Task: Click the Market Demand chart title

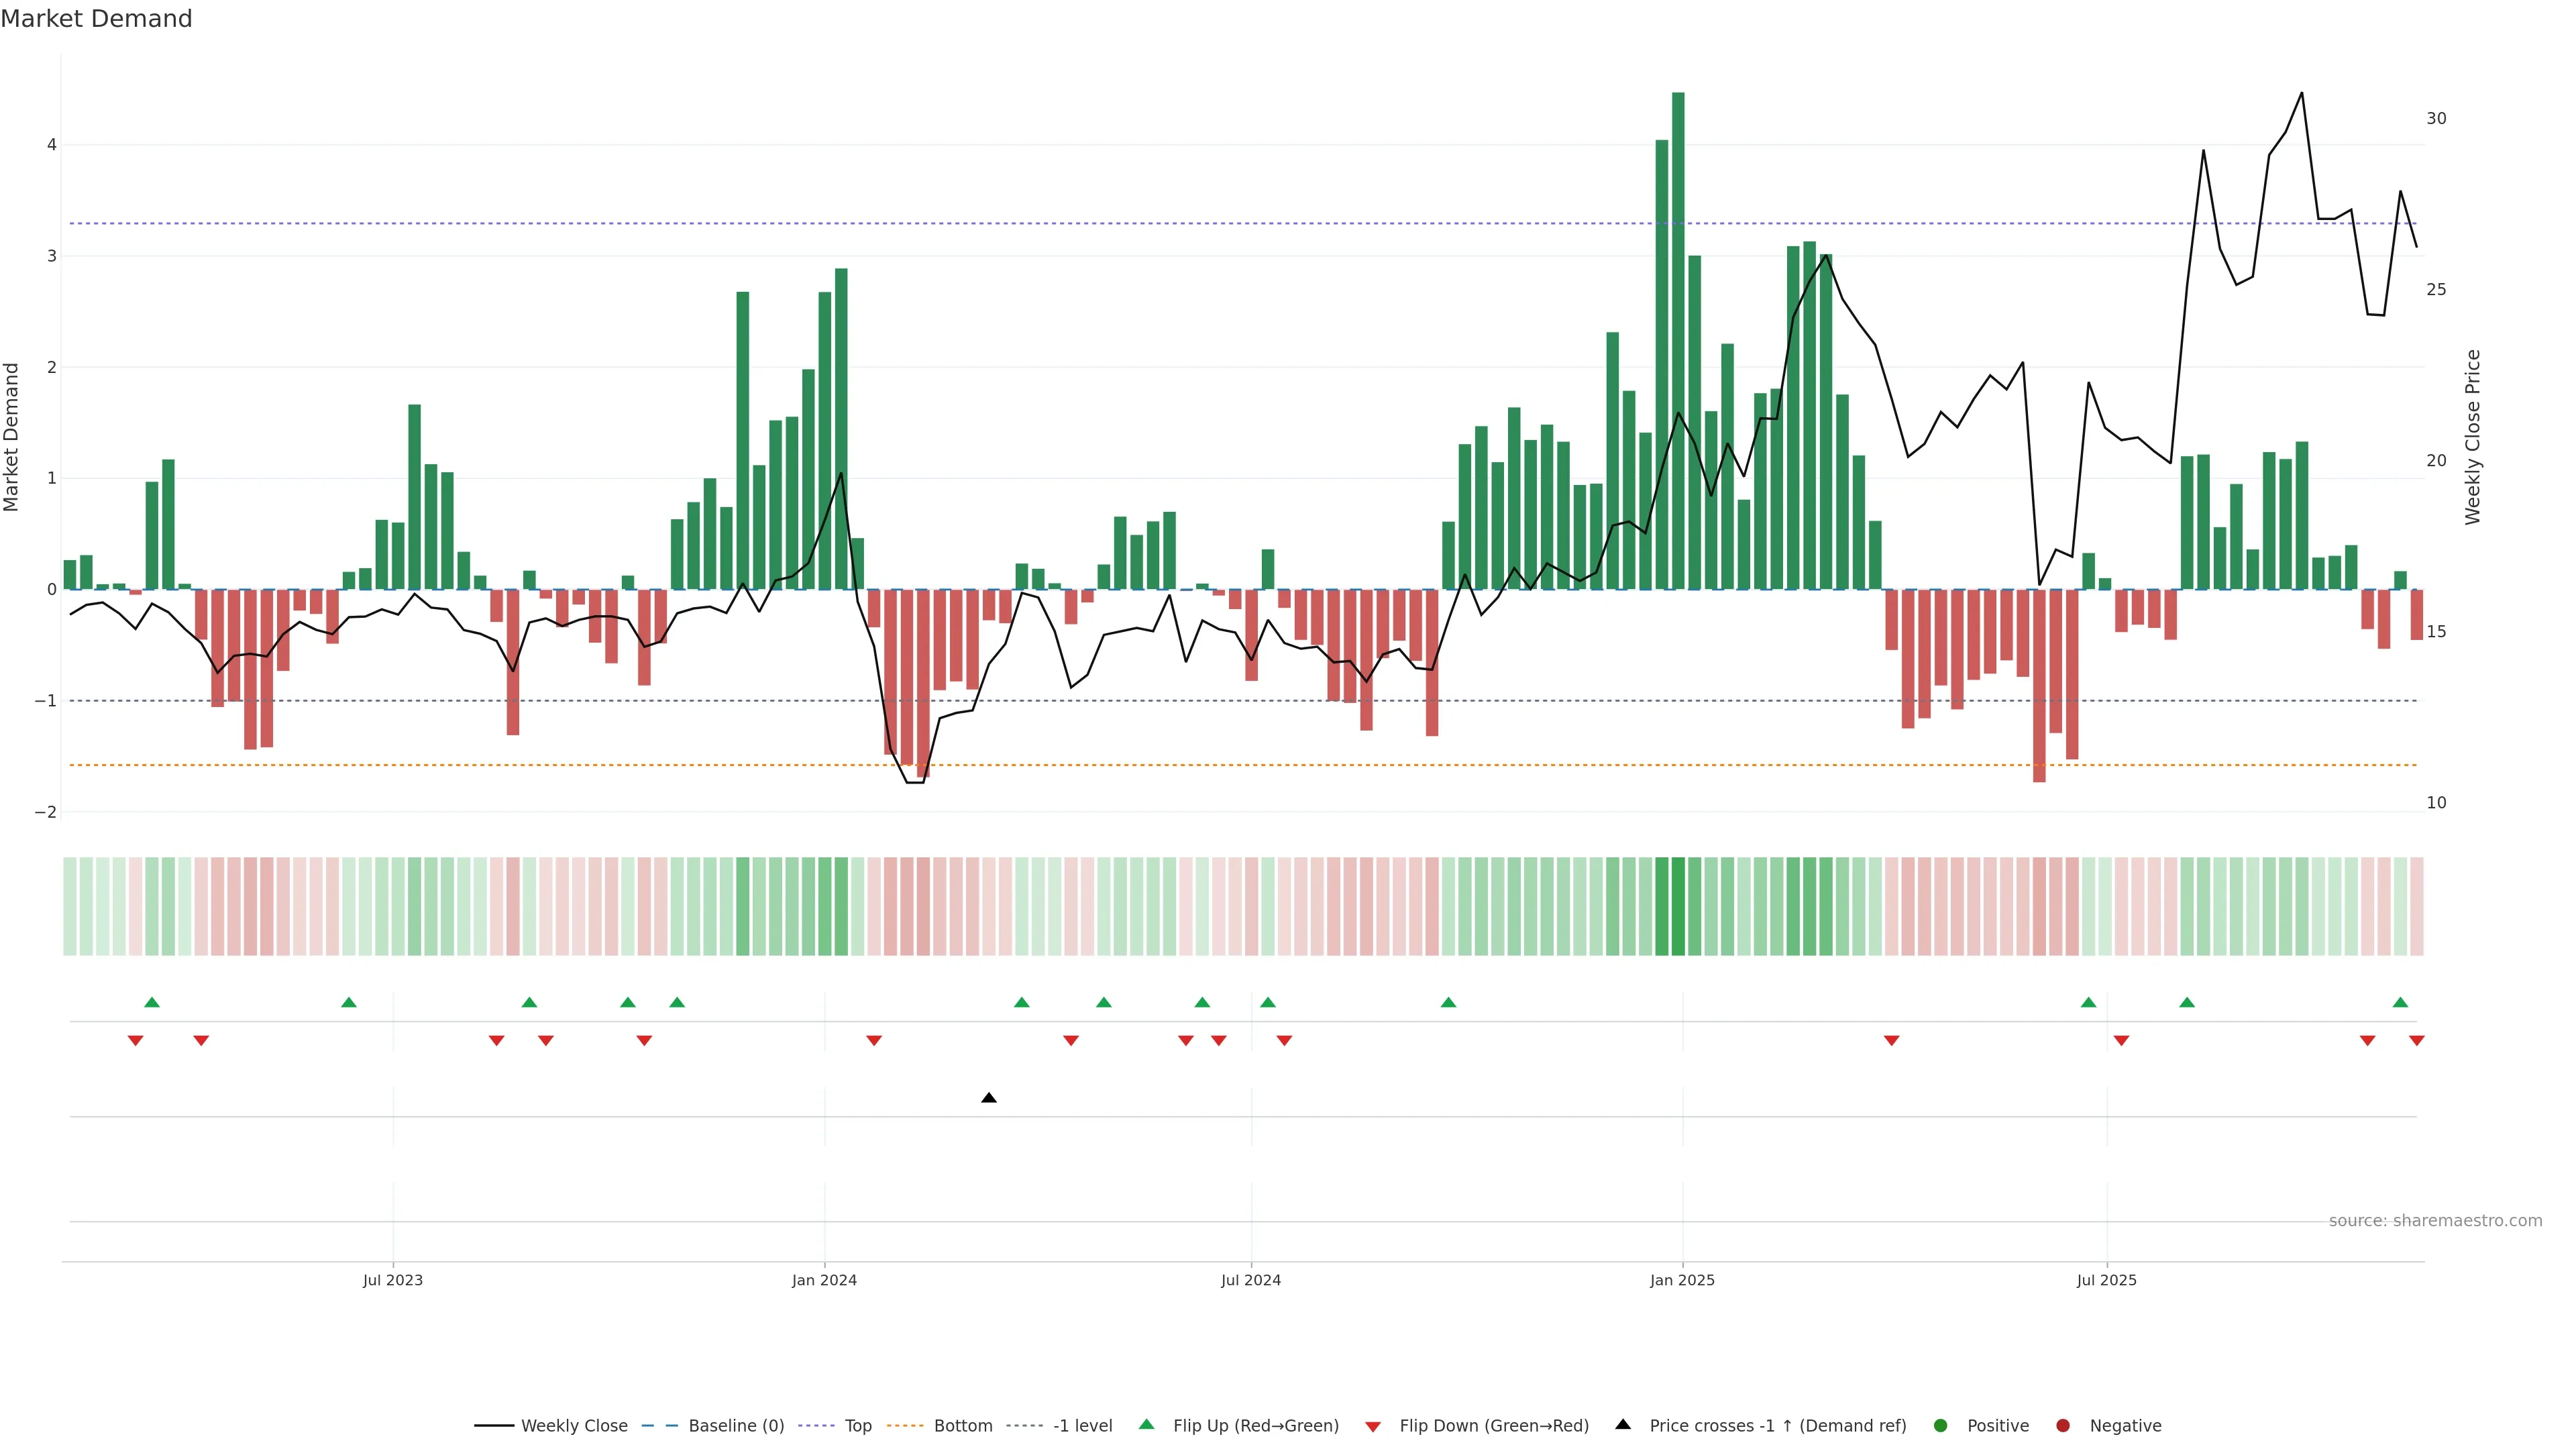Action: [96, 19]
